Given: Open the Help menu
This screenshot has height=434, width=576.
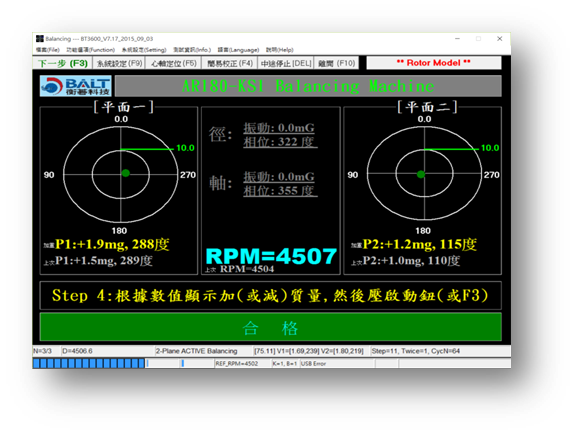Looking at the screenshot, I should pyautogui.click(x=280, y=50).
